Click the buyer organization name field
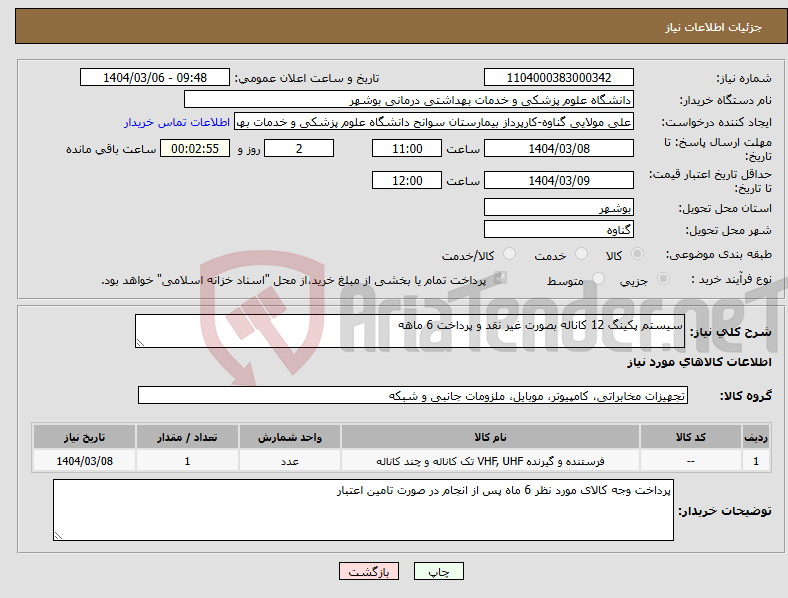The image size is (788, 598). pos(409,99)
